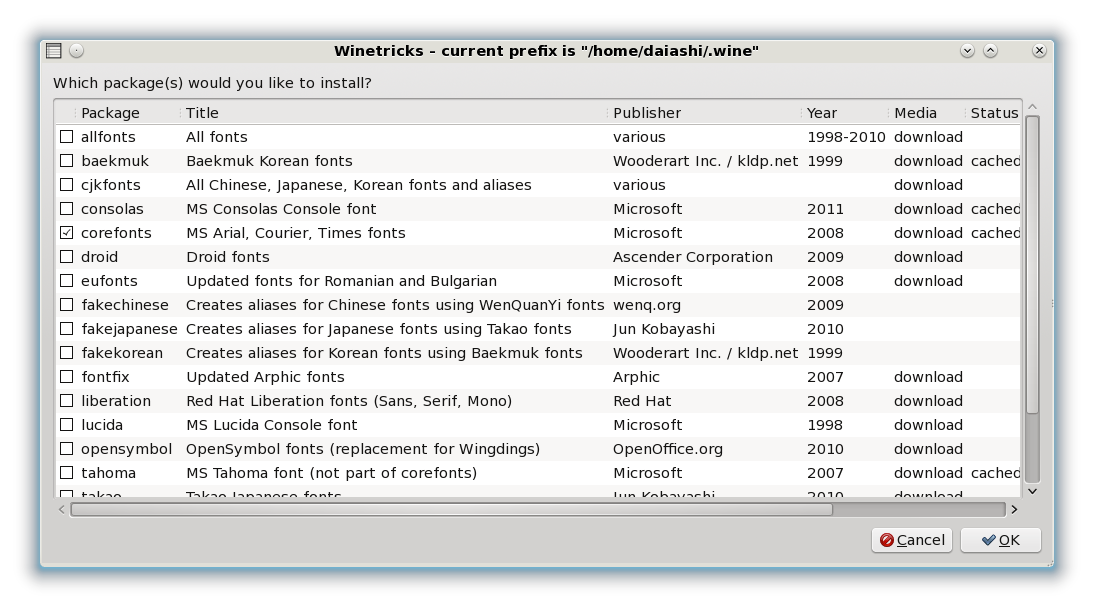Viewport: 1094px width, 607px height.
Task: Select 'Updated Arphic fonts' title
Action: [x=265, y=377]
